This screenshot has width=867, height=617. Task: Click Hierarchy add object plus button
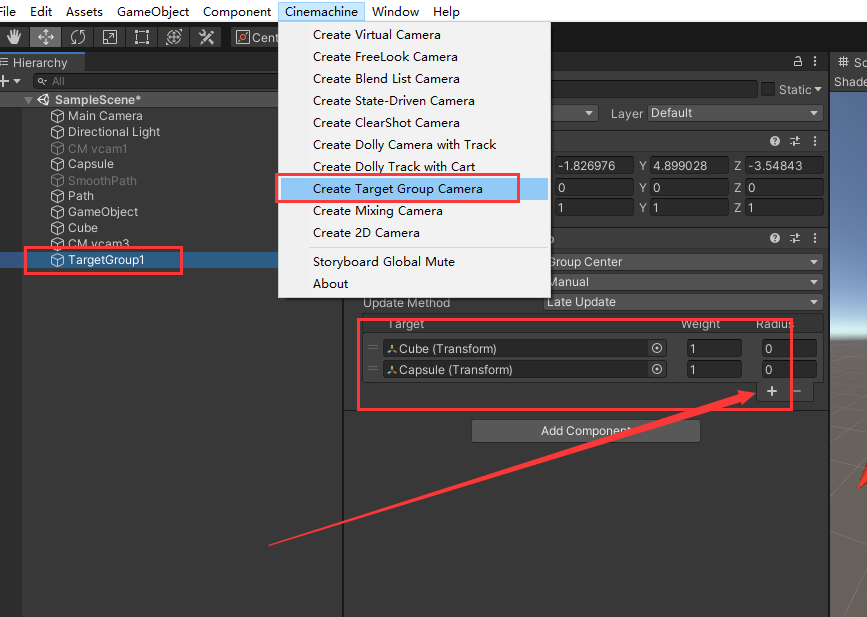(x=5, y=81)
